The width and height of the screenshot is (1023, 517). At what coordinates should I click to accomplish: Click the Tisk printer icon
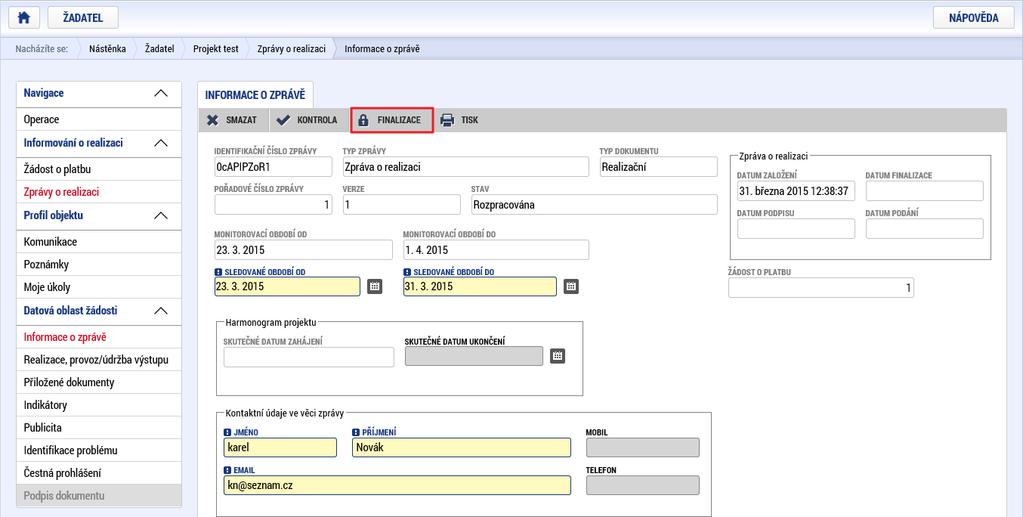coord(447,120)
